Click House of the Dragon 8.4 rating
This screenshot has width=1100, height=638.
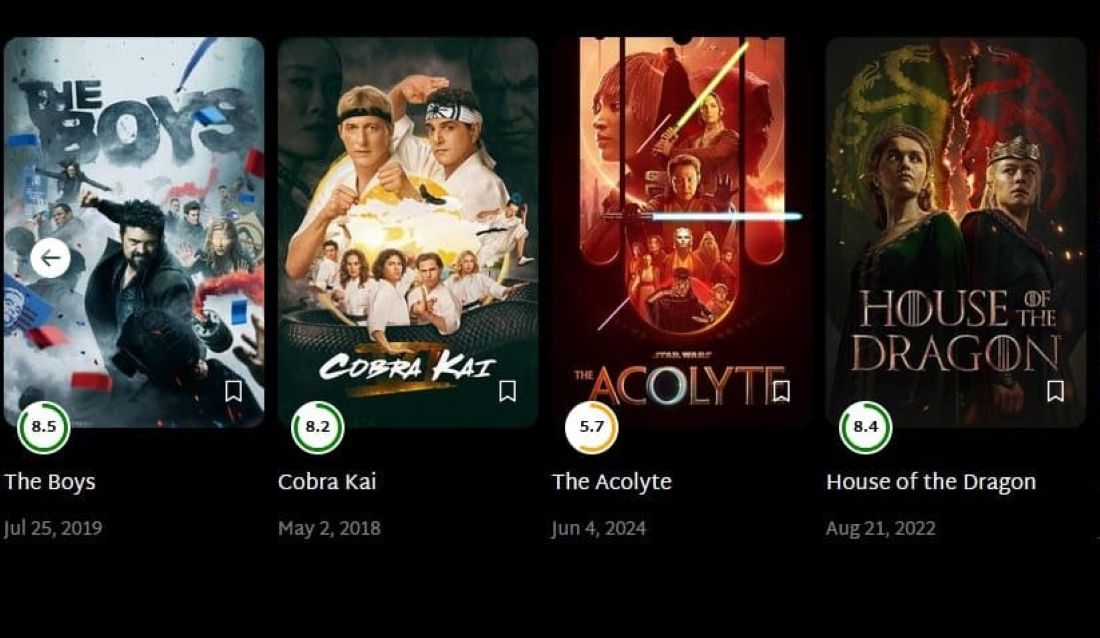866,427
